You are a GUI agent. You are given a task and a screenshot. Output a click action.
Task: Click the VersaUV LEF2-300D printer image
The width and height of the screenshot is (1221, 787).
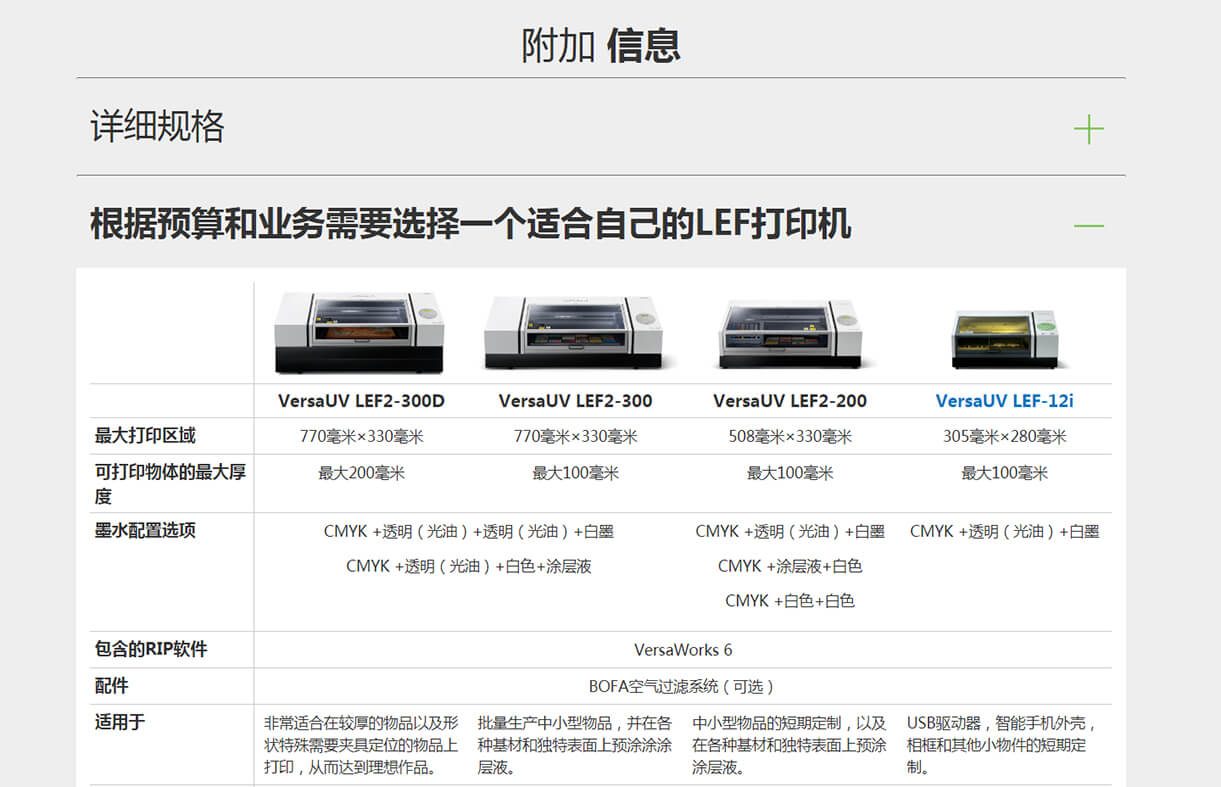(x=360, y=332)
